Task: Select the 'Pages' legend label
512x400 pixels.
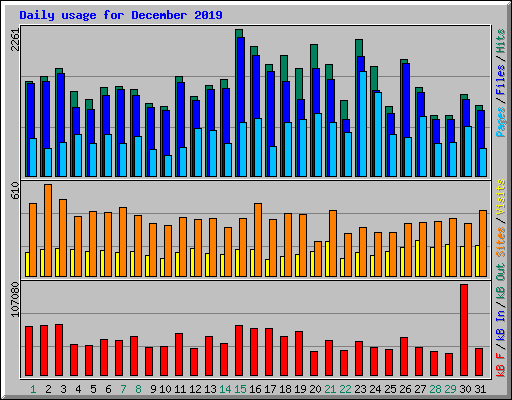Action: click(500, 122)
